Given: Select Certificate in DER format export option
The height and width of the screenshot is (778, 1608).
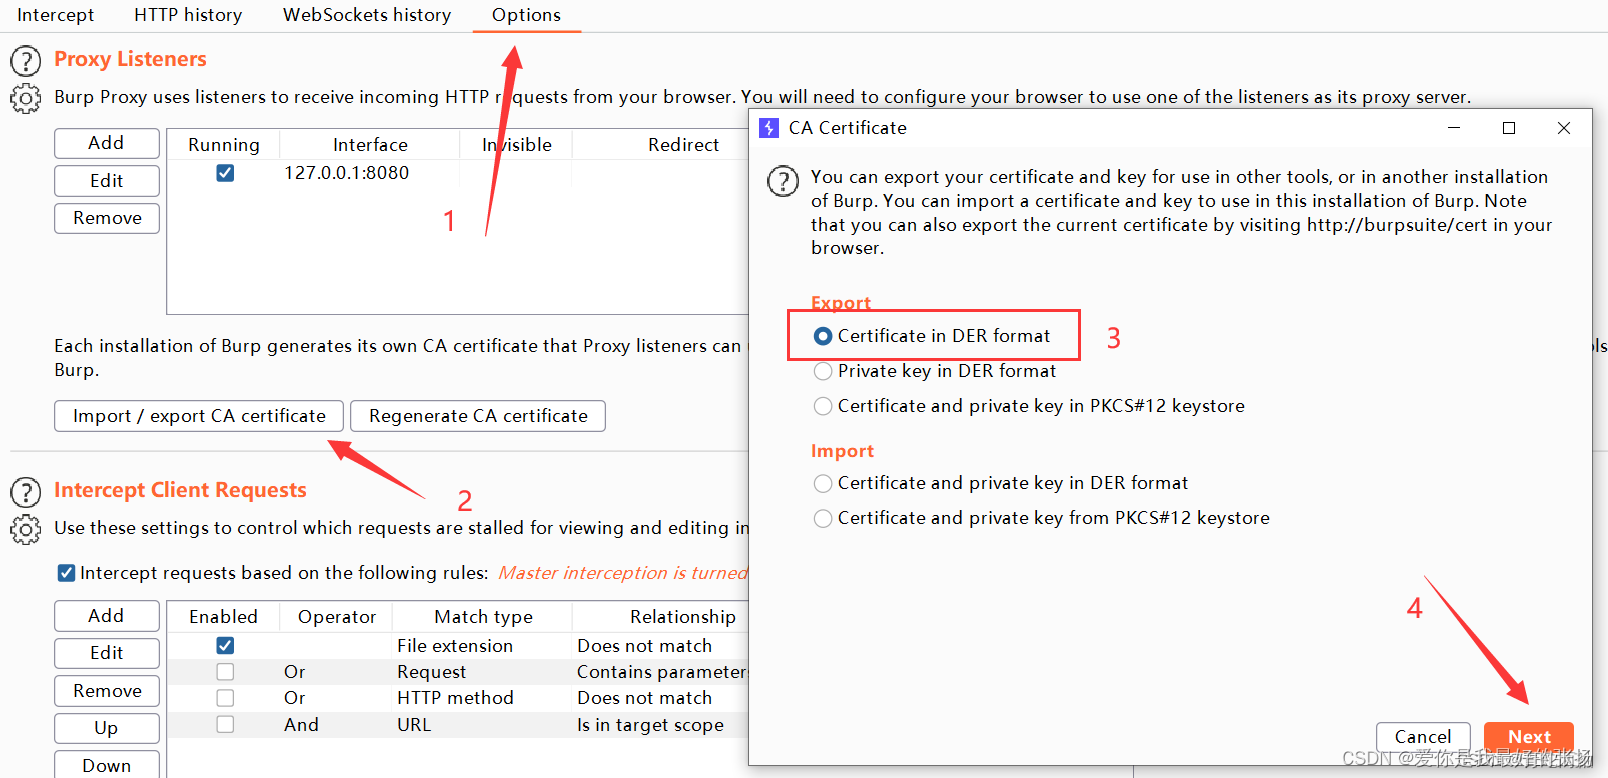Looking at the screenshot, I should point(823,336).
